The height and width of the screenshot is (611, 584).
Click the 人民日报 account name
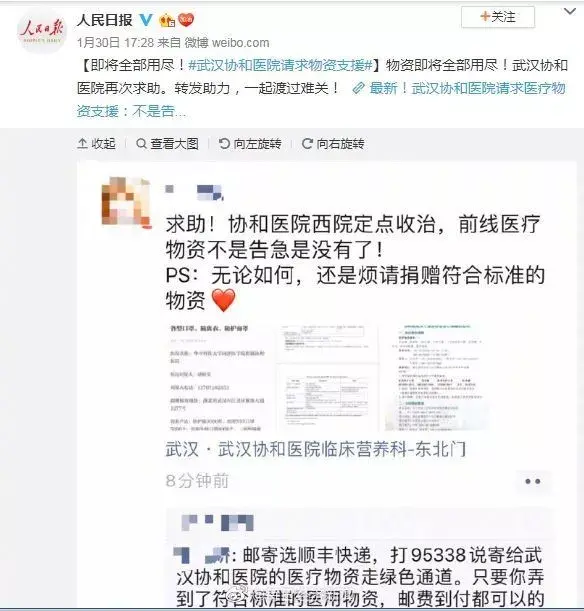(x=105, y=19)
